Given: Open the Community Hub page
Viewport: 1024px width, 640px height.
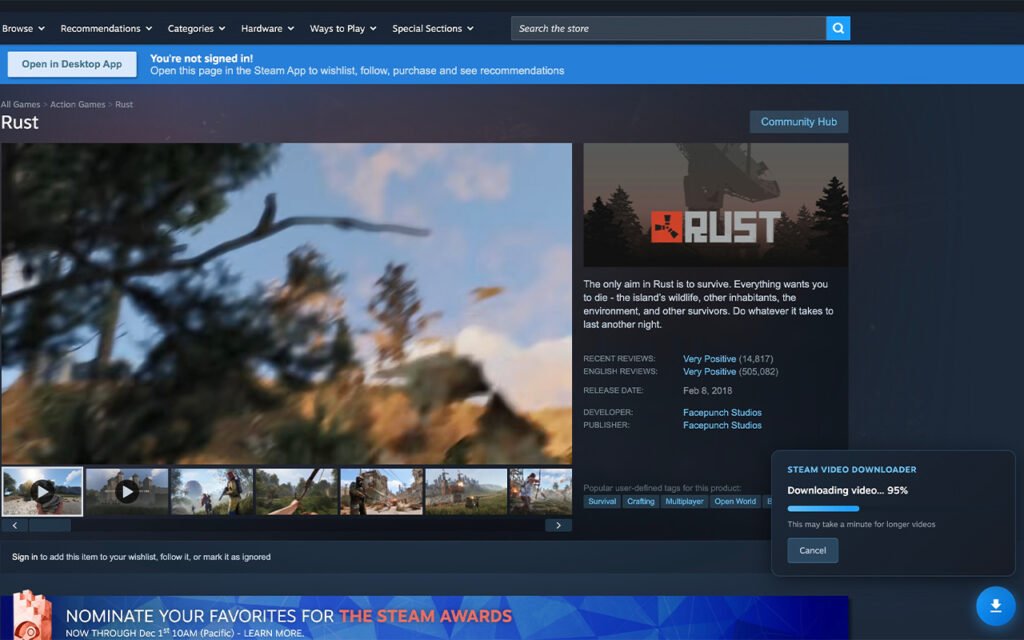Looking at the screenshot, I should 799,121.
